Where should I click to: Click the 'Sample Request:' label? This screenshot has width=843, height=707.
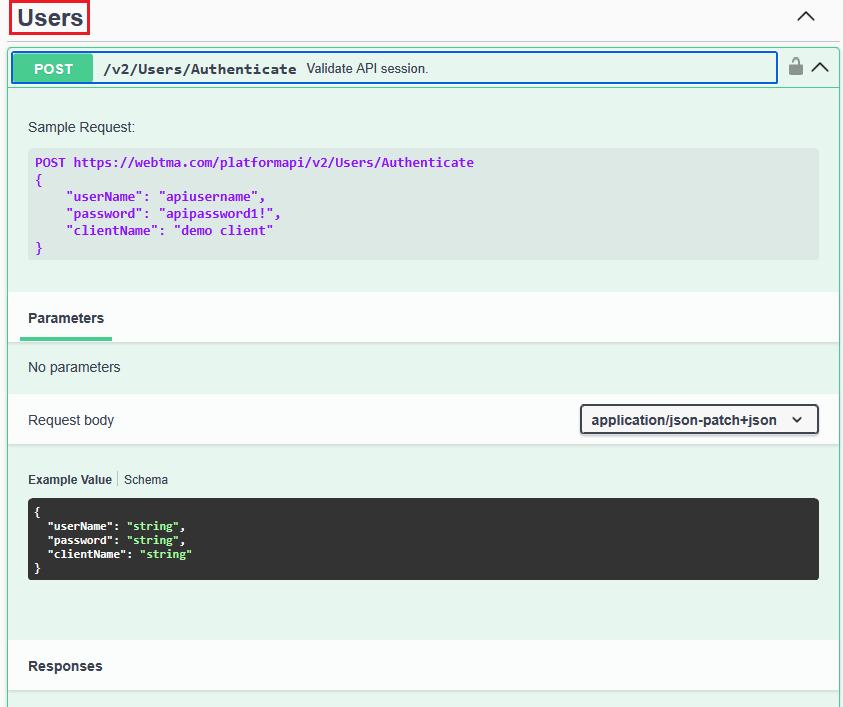pyautogui.click(x=81, y=127)
